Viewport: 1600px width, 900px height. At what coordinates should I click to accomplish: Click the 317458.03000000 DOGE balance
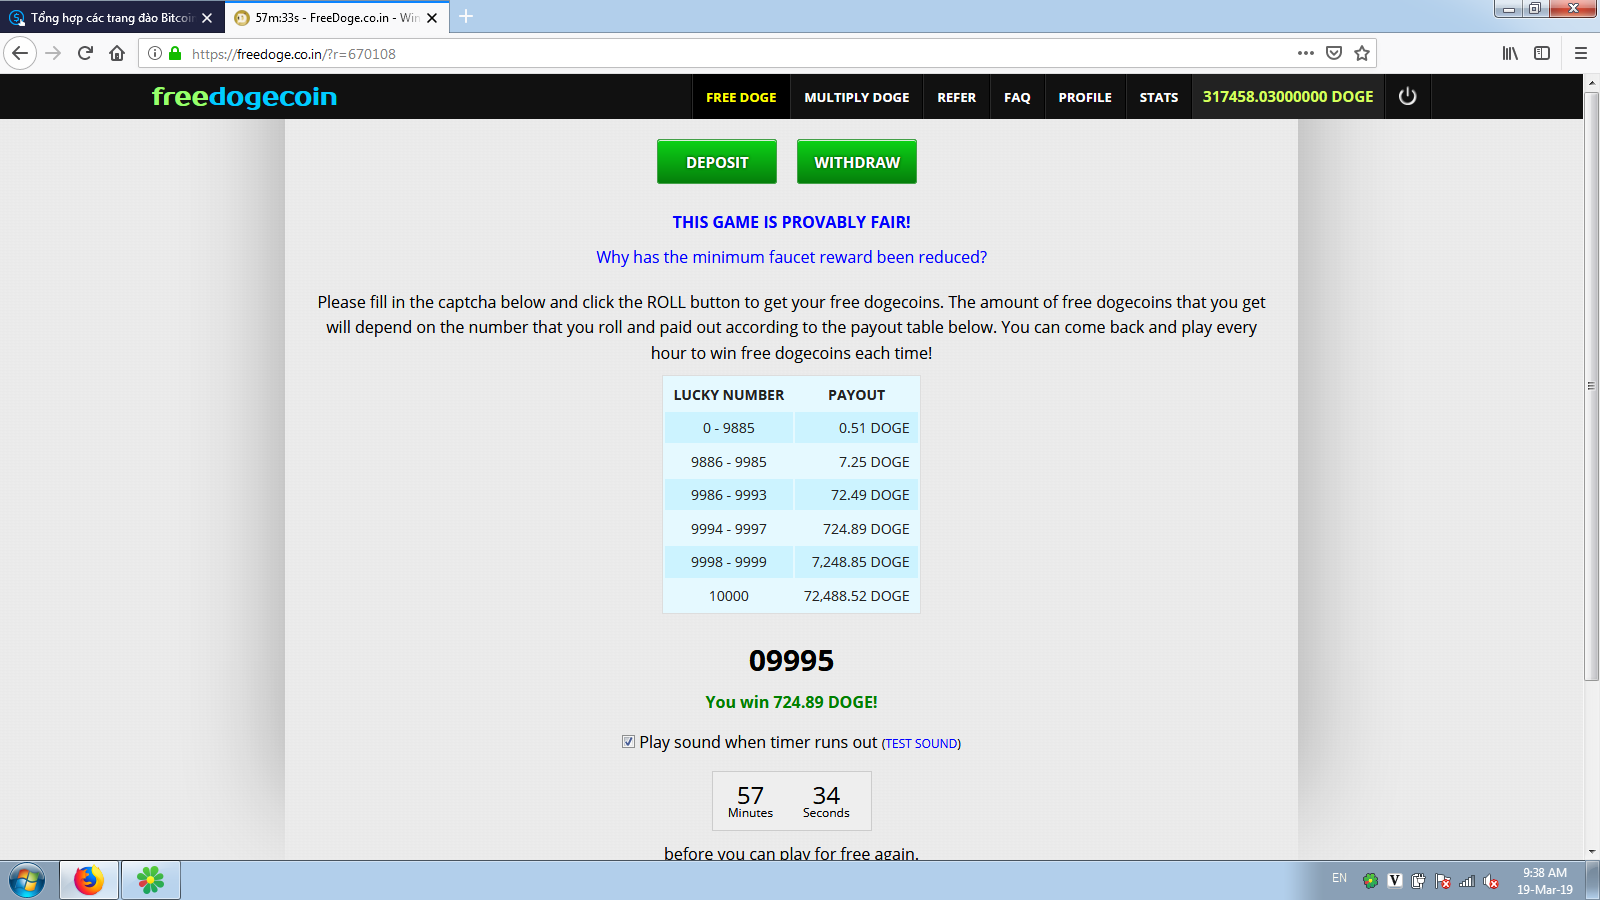point(1288,97)
